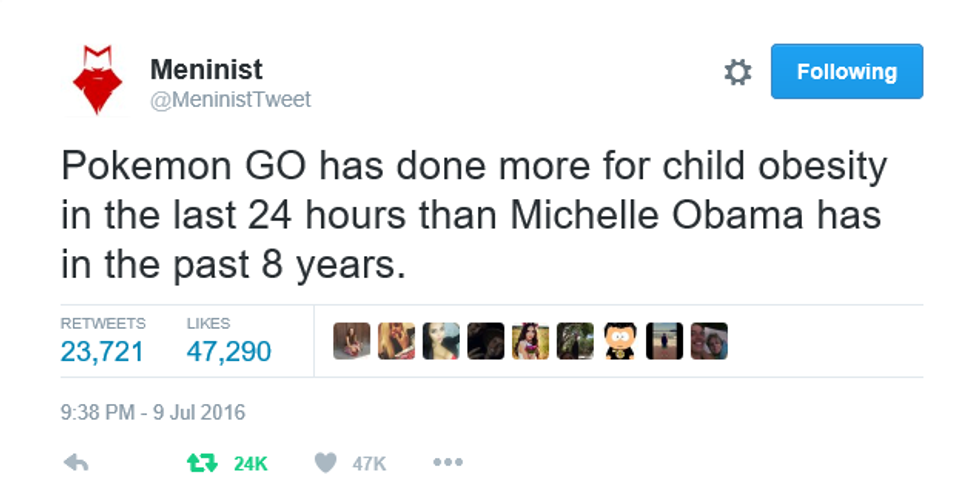Open the gear settings menu
This screenshot has height=504, width=980.
pyautogui.click(x=737, y=72)
